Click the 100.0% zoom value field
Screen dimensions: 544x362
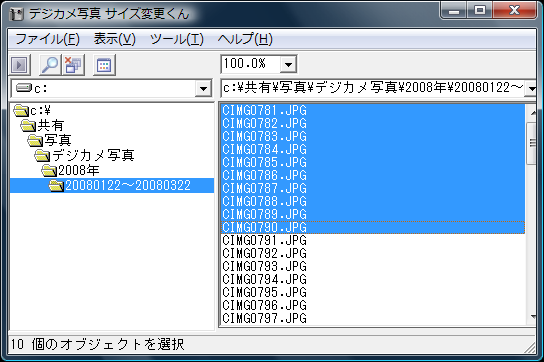pos(250,64)
